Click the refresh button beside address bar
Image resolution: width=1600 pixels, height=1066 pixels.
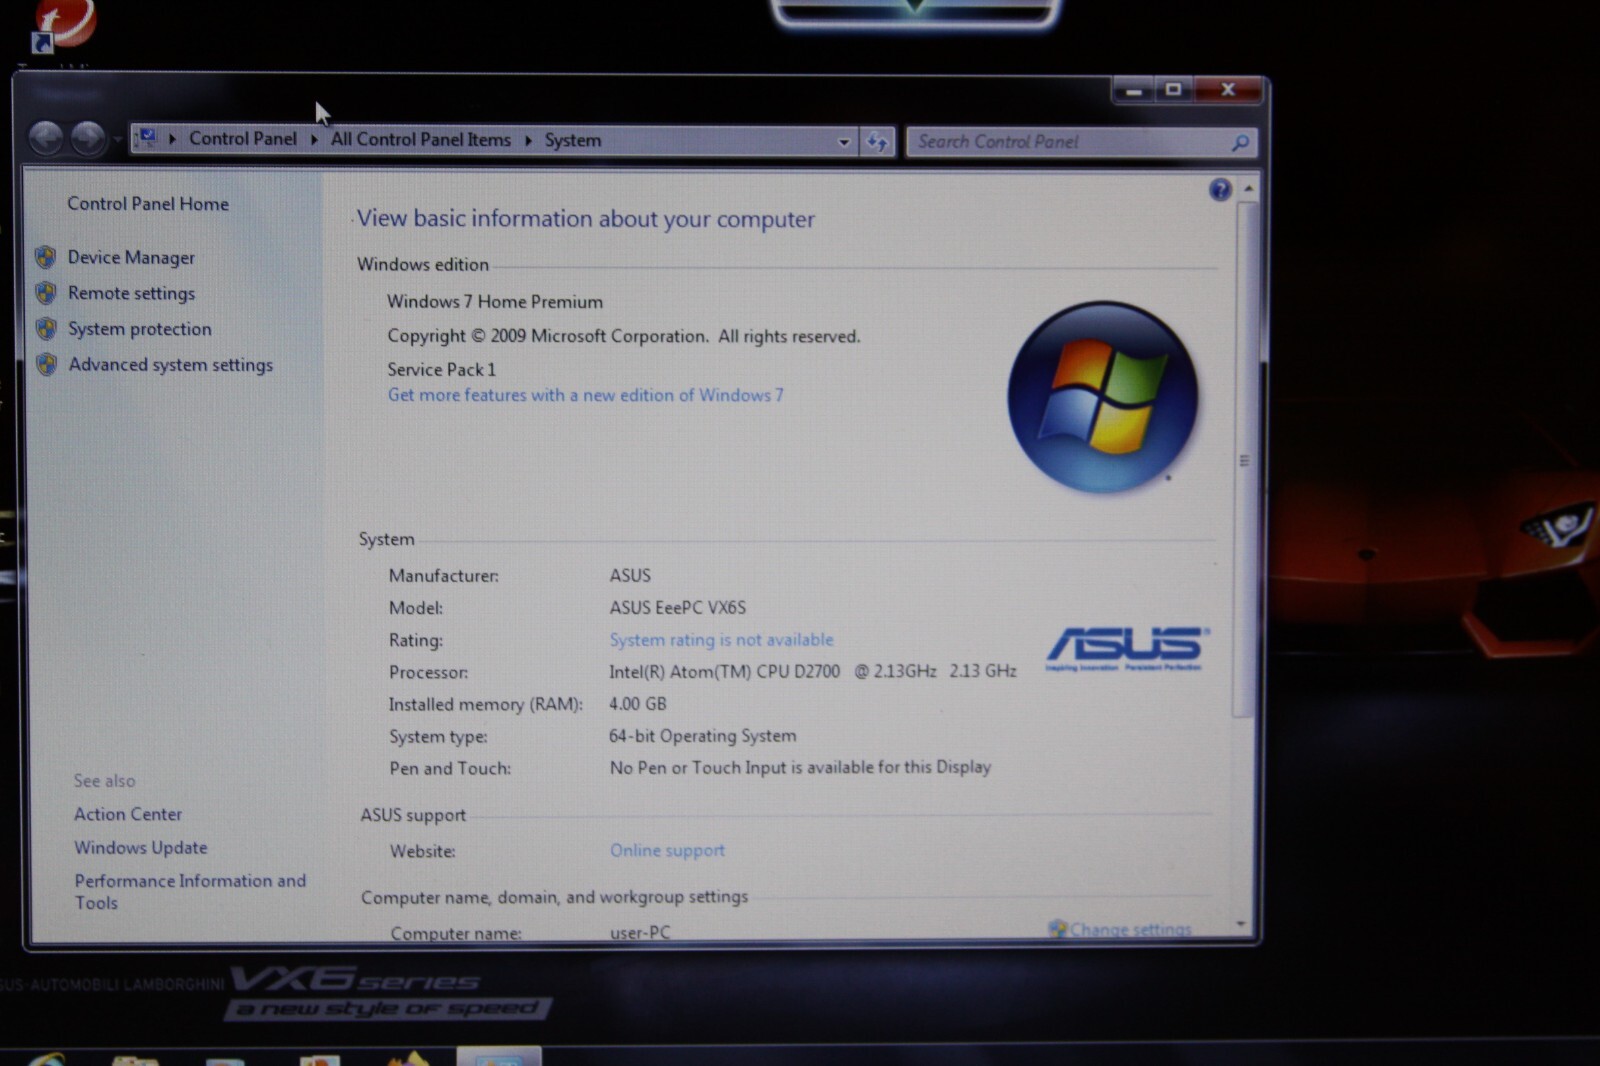(x=877, y=142)
